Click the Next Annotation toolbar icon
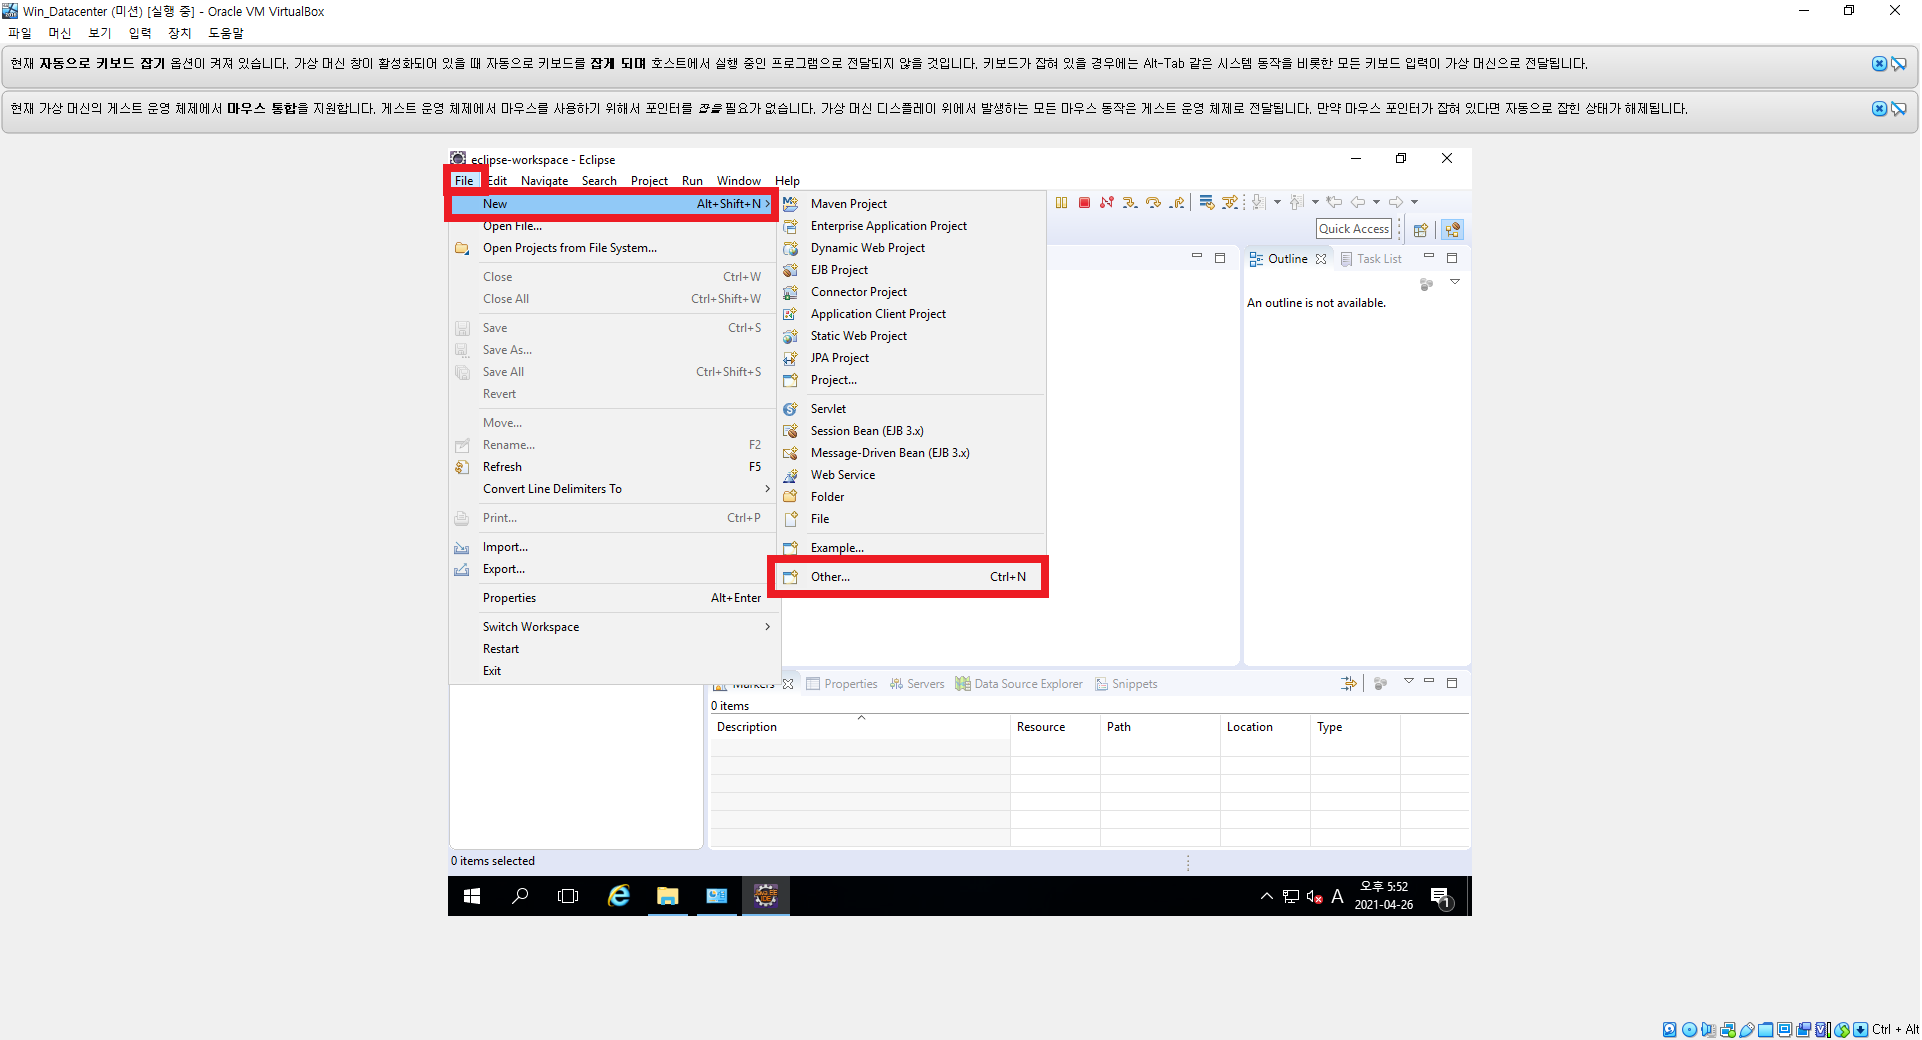Screen dimensions: 1922x1040 tap(1258, 203)
